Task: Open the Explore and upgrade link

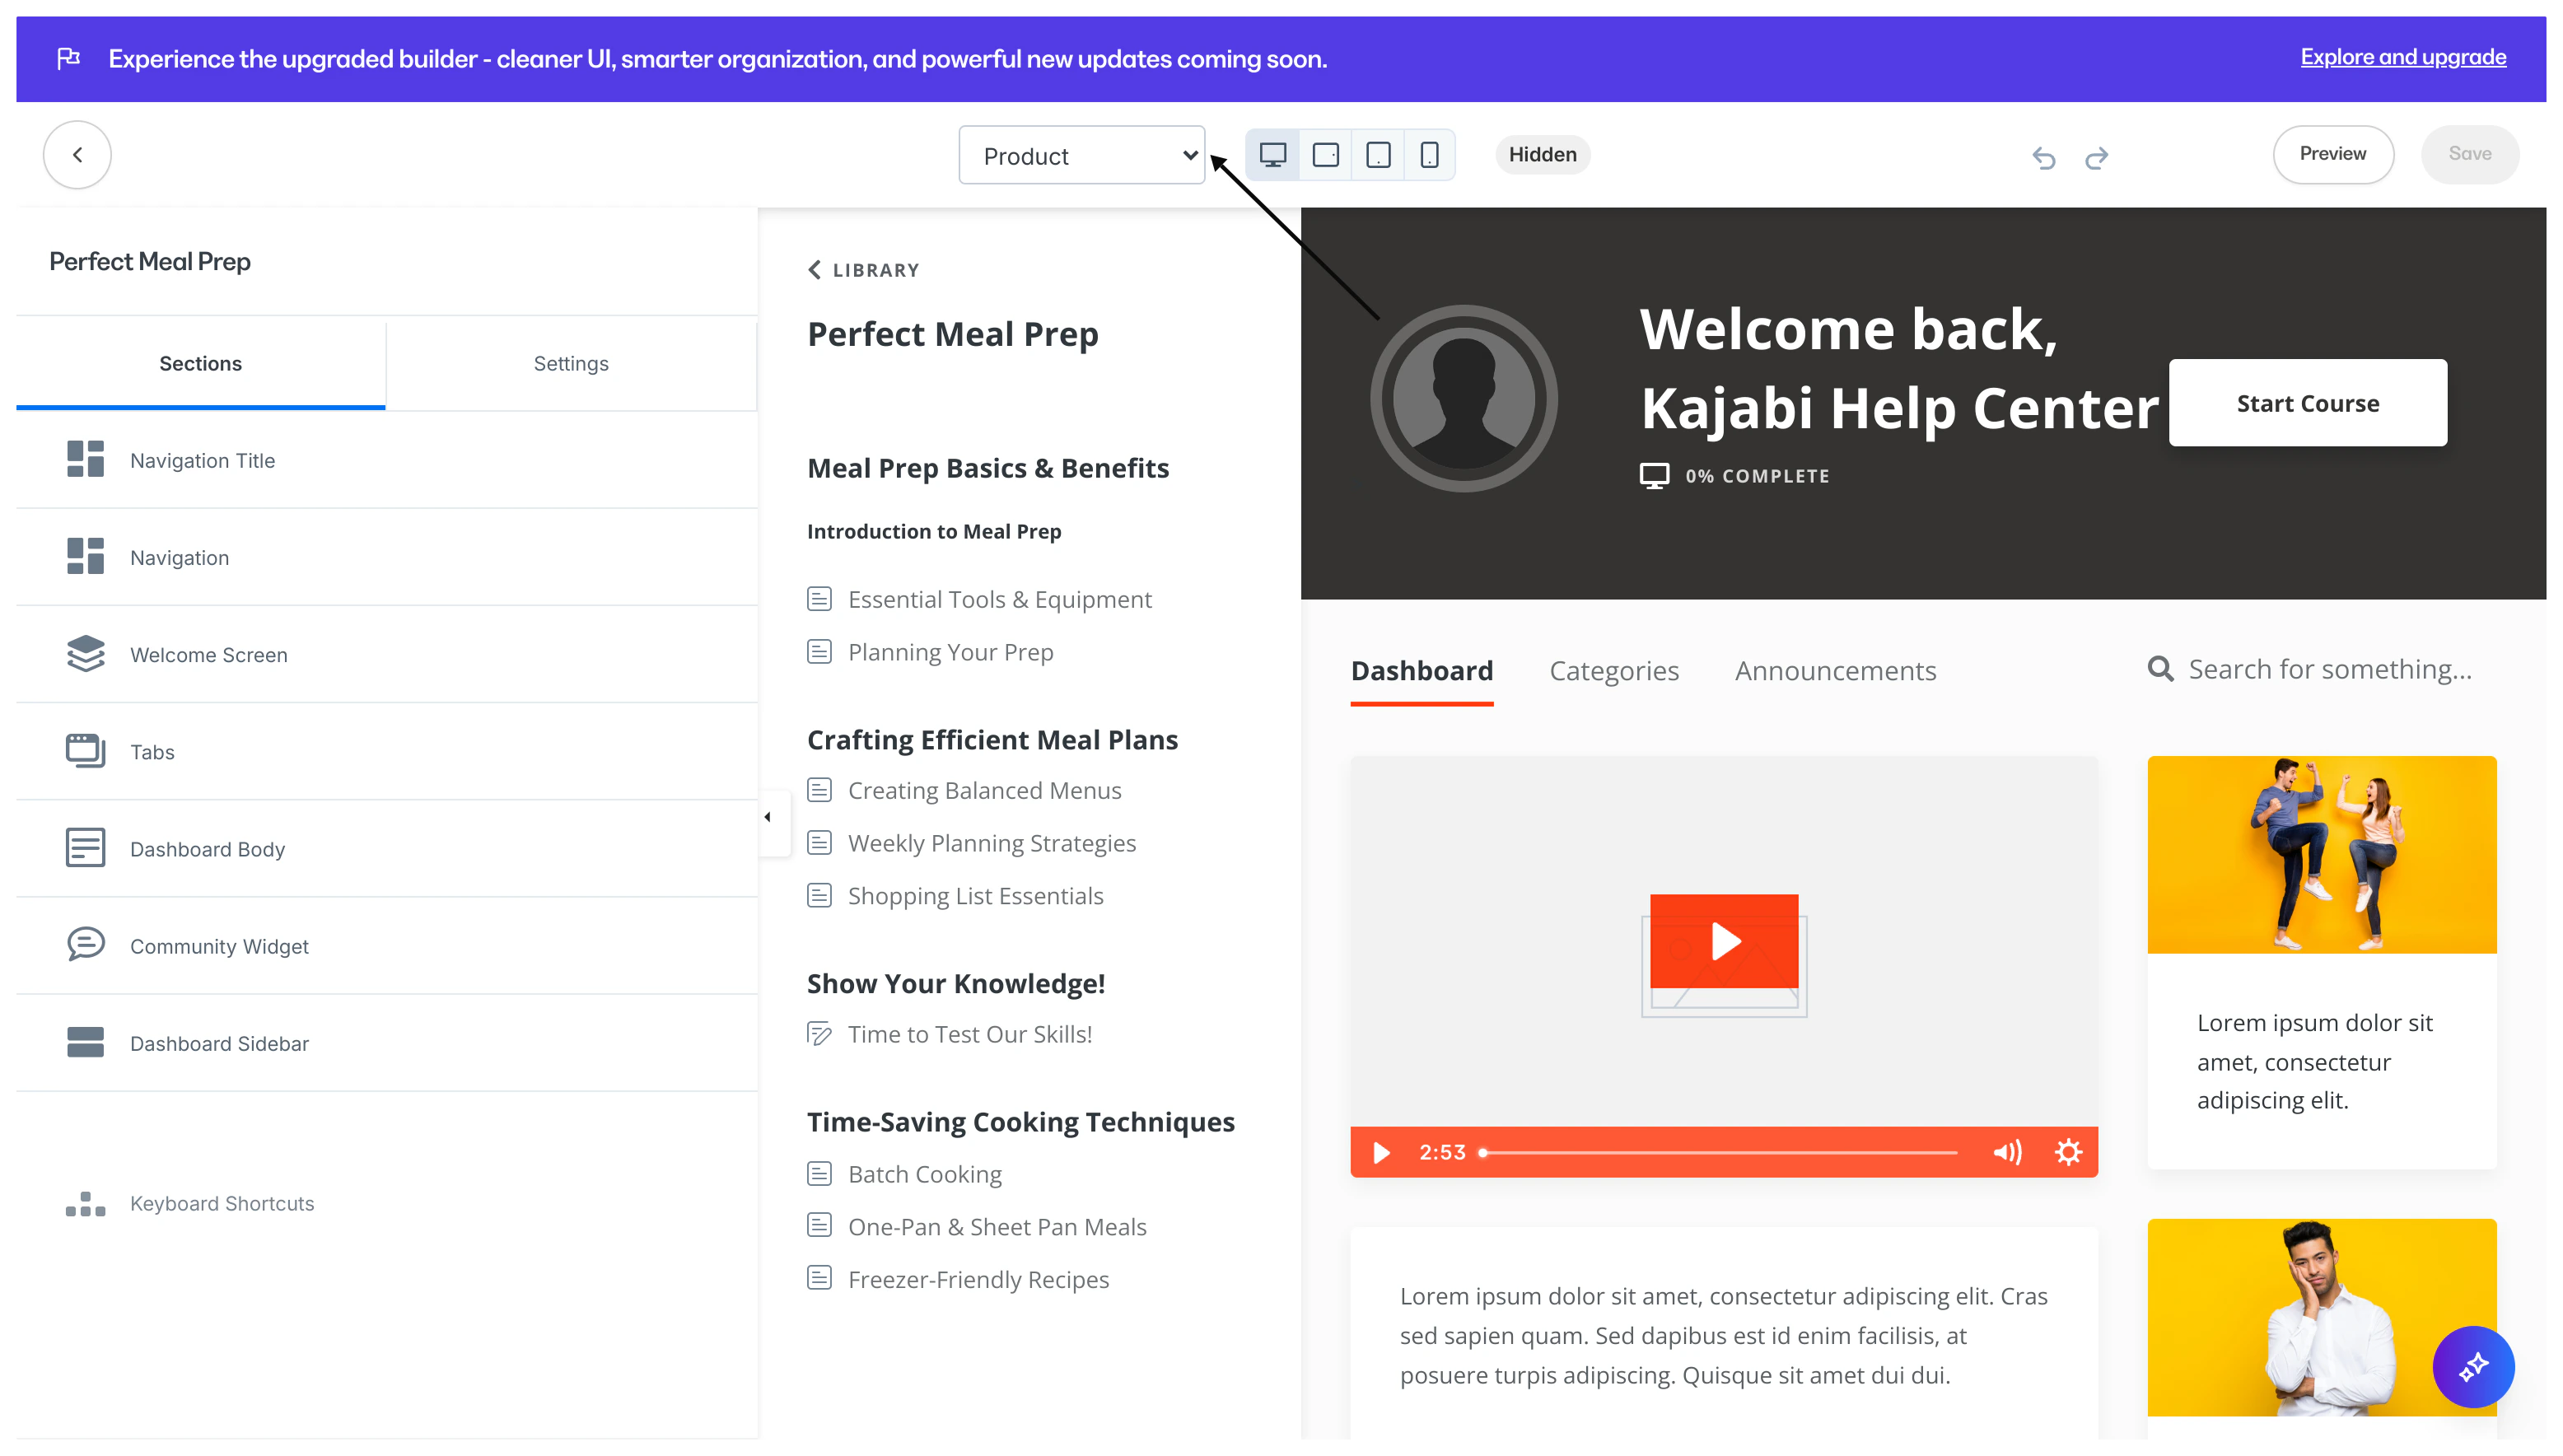Action: pyautogui.click(x=2403, y=58)
